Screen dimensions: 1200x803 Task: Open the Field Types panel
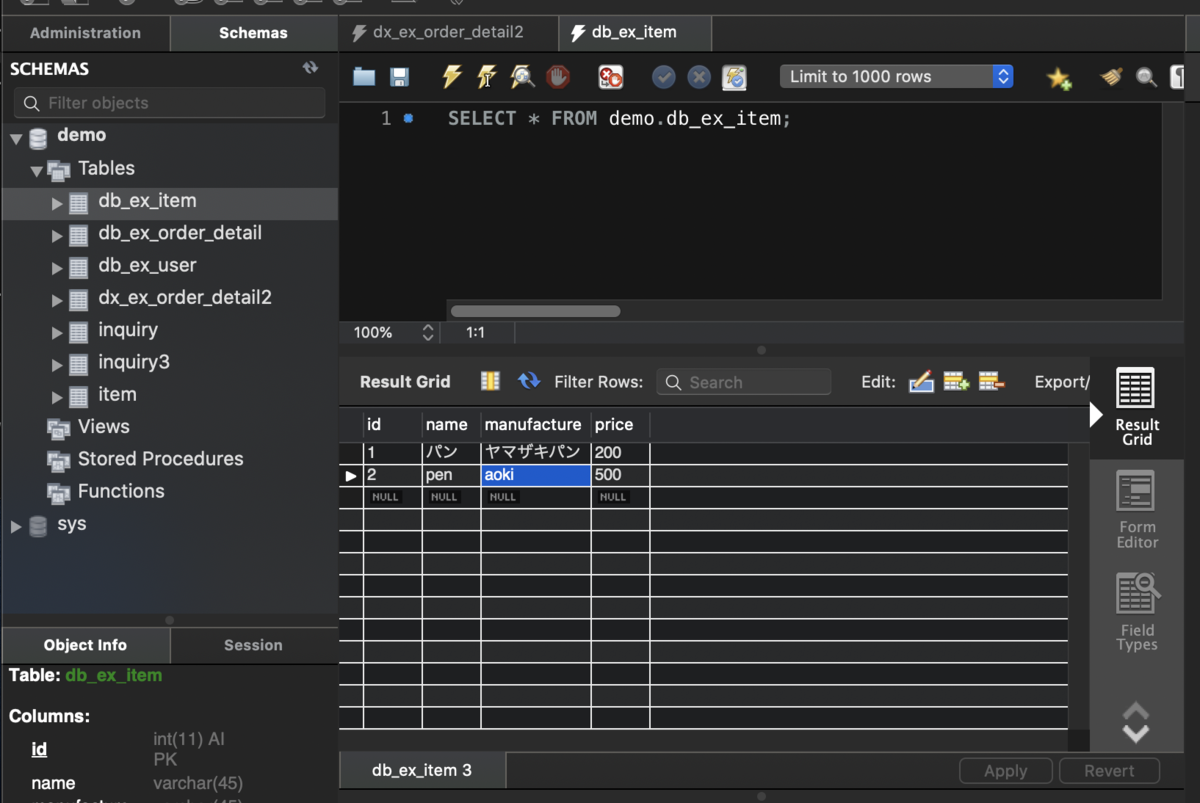(1136, 612)
